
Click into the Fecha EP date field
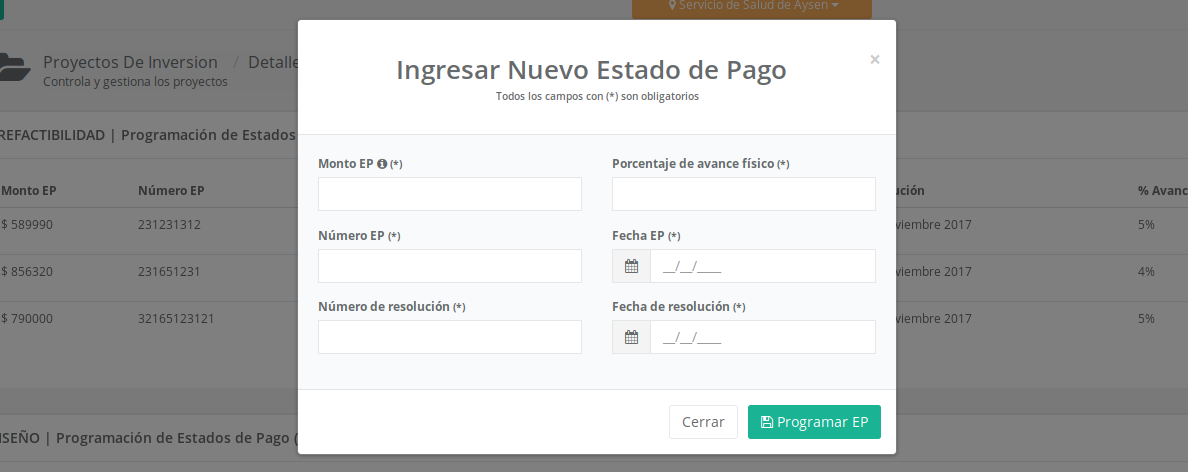pyautogui.click(x=762, y=266)
